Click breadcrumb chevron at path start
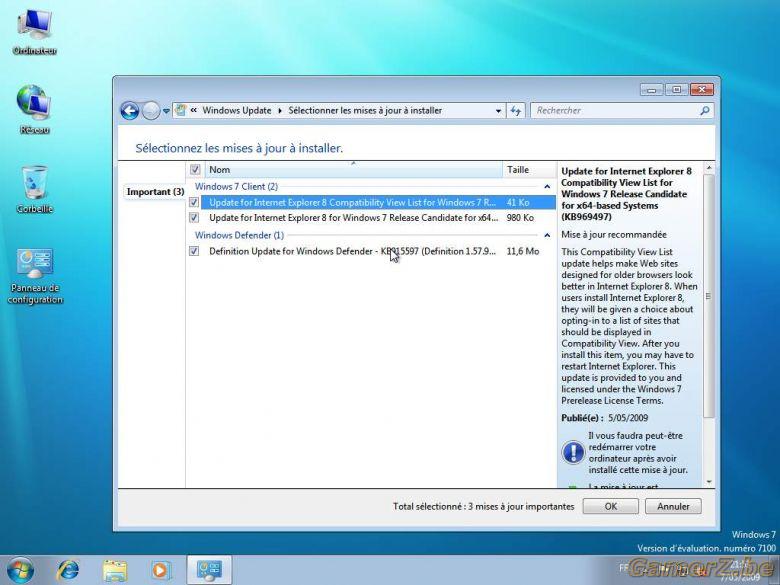The height and width of the screenshot is (585, 780). pyautogui.click(x=194, y=110)
